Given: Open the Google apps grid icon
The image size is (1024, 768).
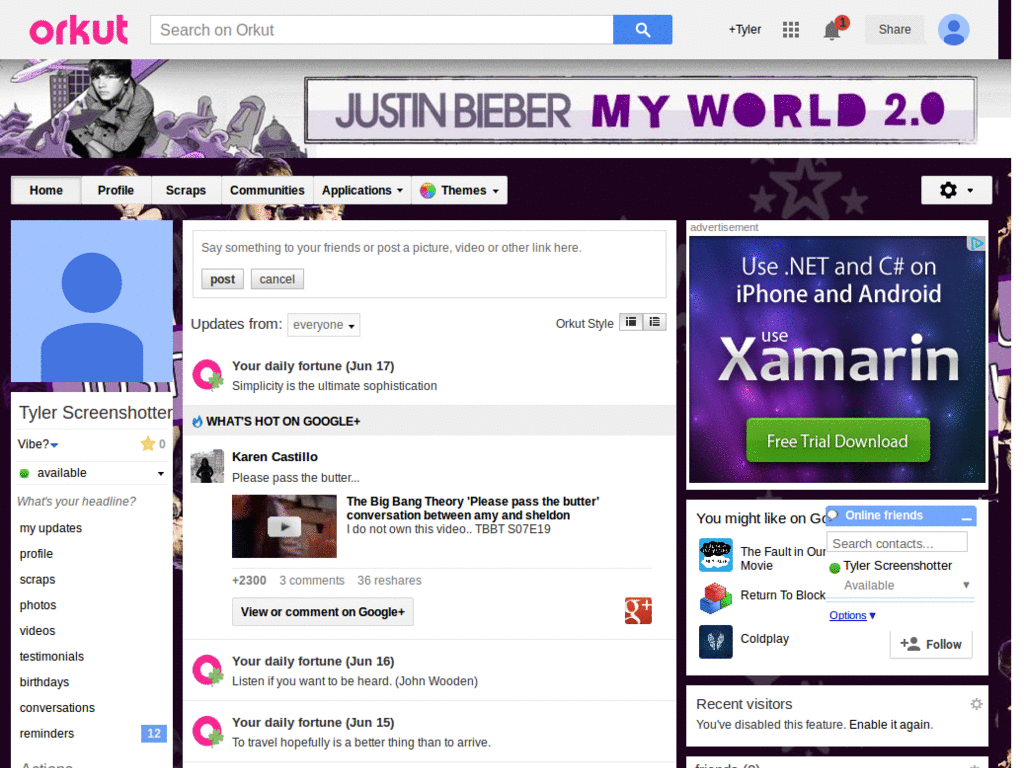Looking at the screenshot, I should [790, 29].
